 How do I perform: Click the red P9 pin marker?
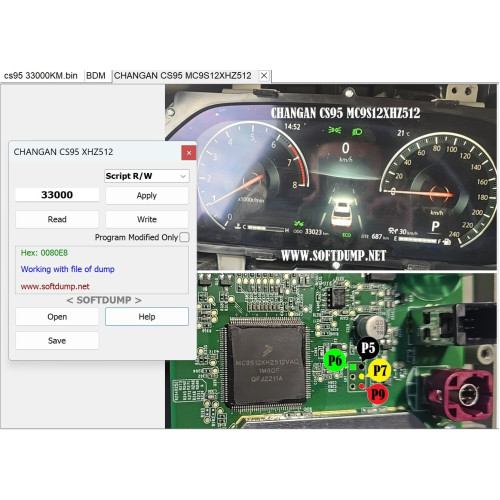pos(378,394)
